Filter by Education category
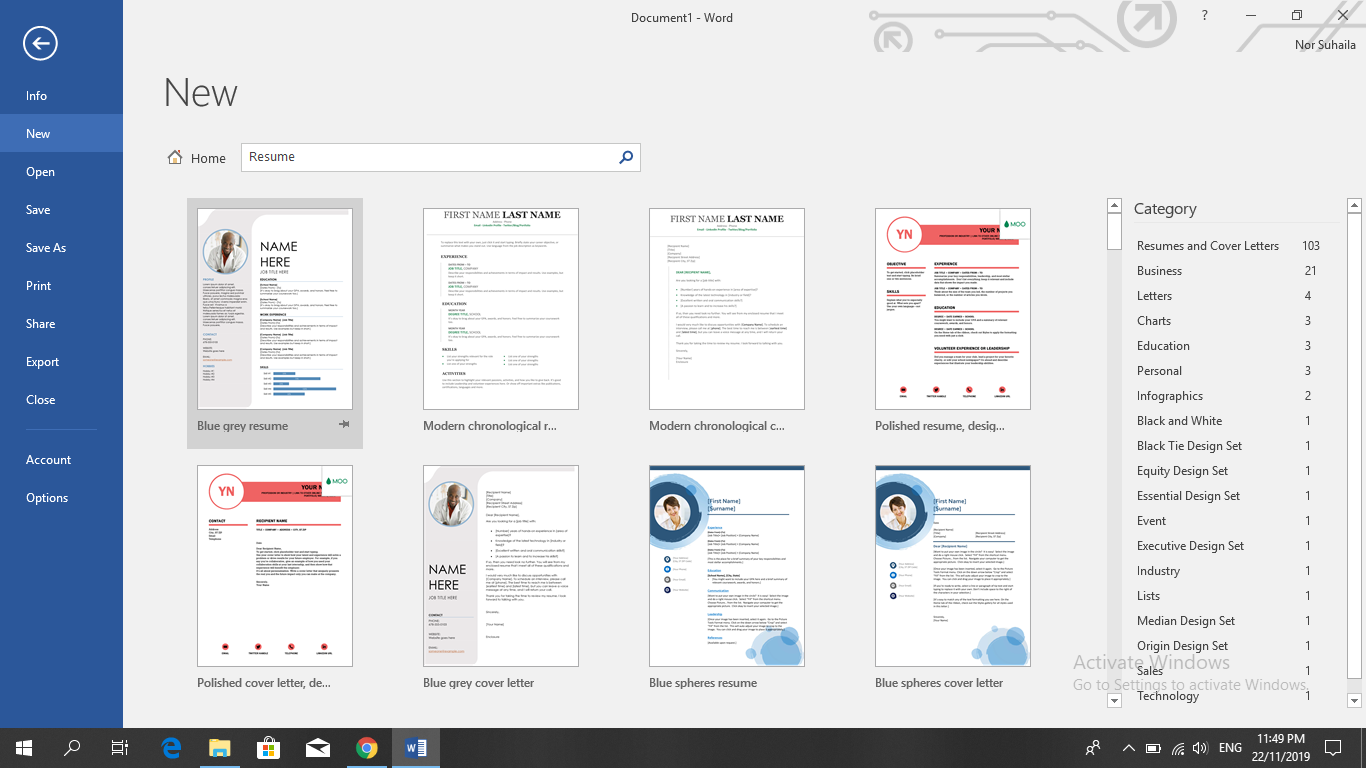Screen dimensions: 1366x768 1231,346
